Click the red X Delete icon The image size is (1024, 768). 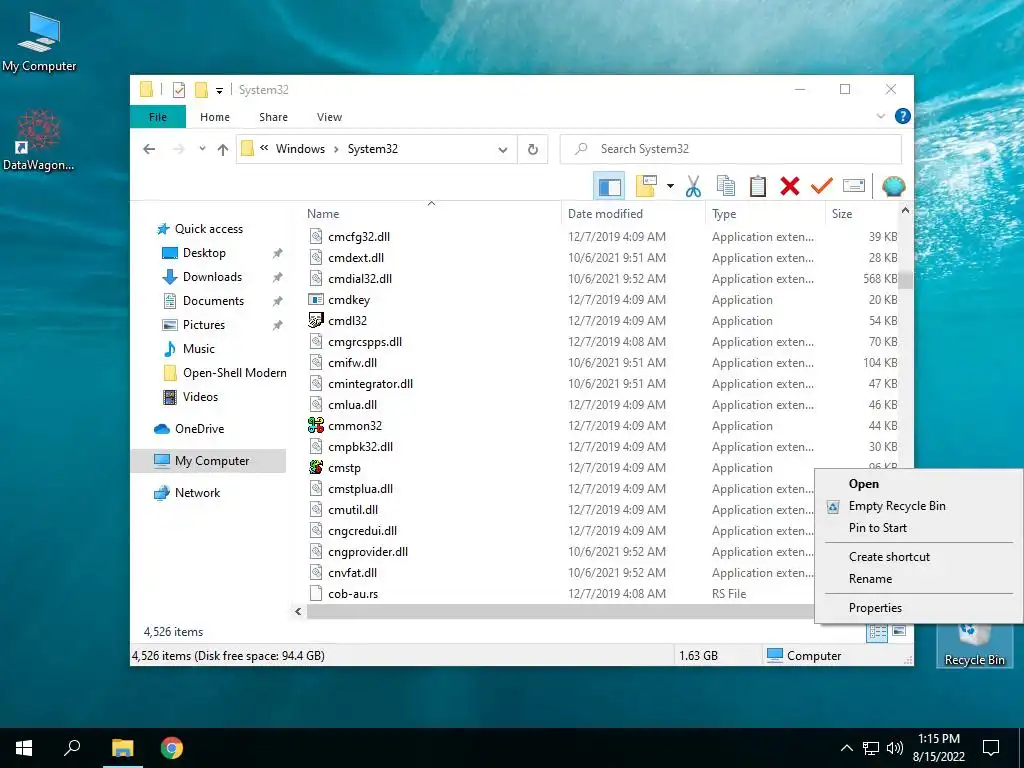790,186
